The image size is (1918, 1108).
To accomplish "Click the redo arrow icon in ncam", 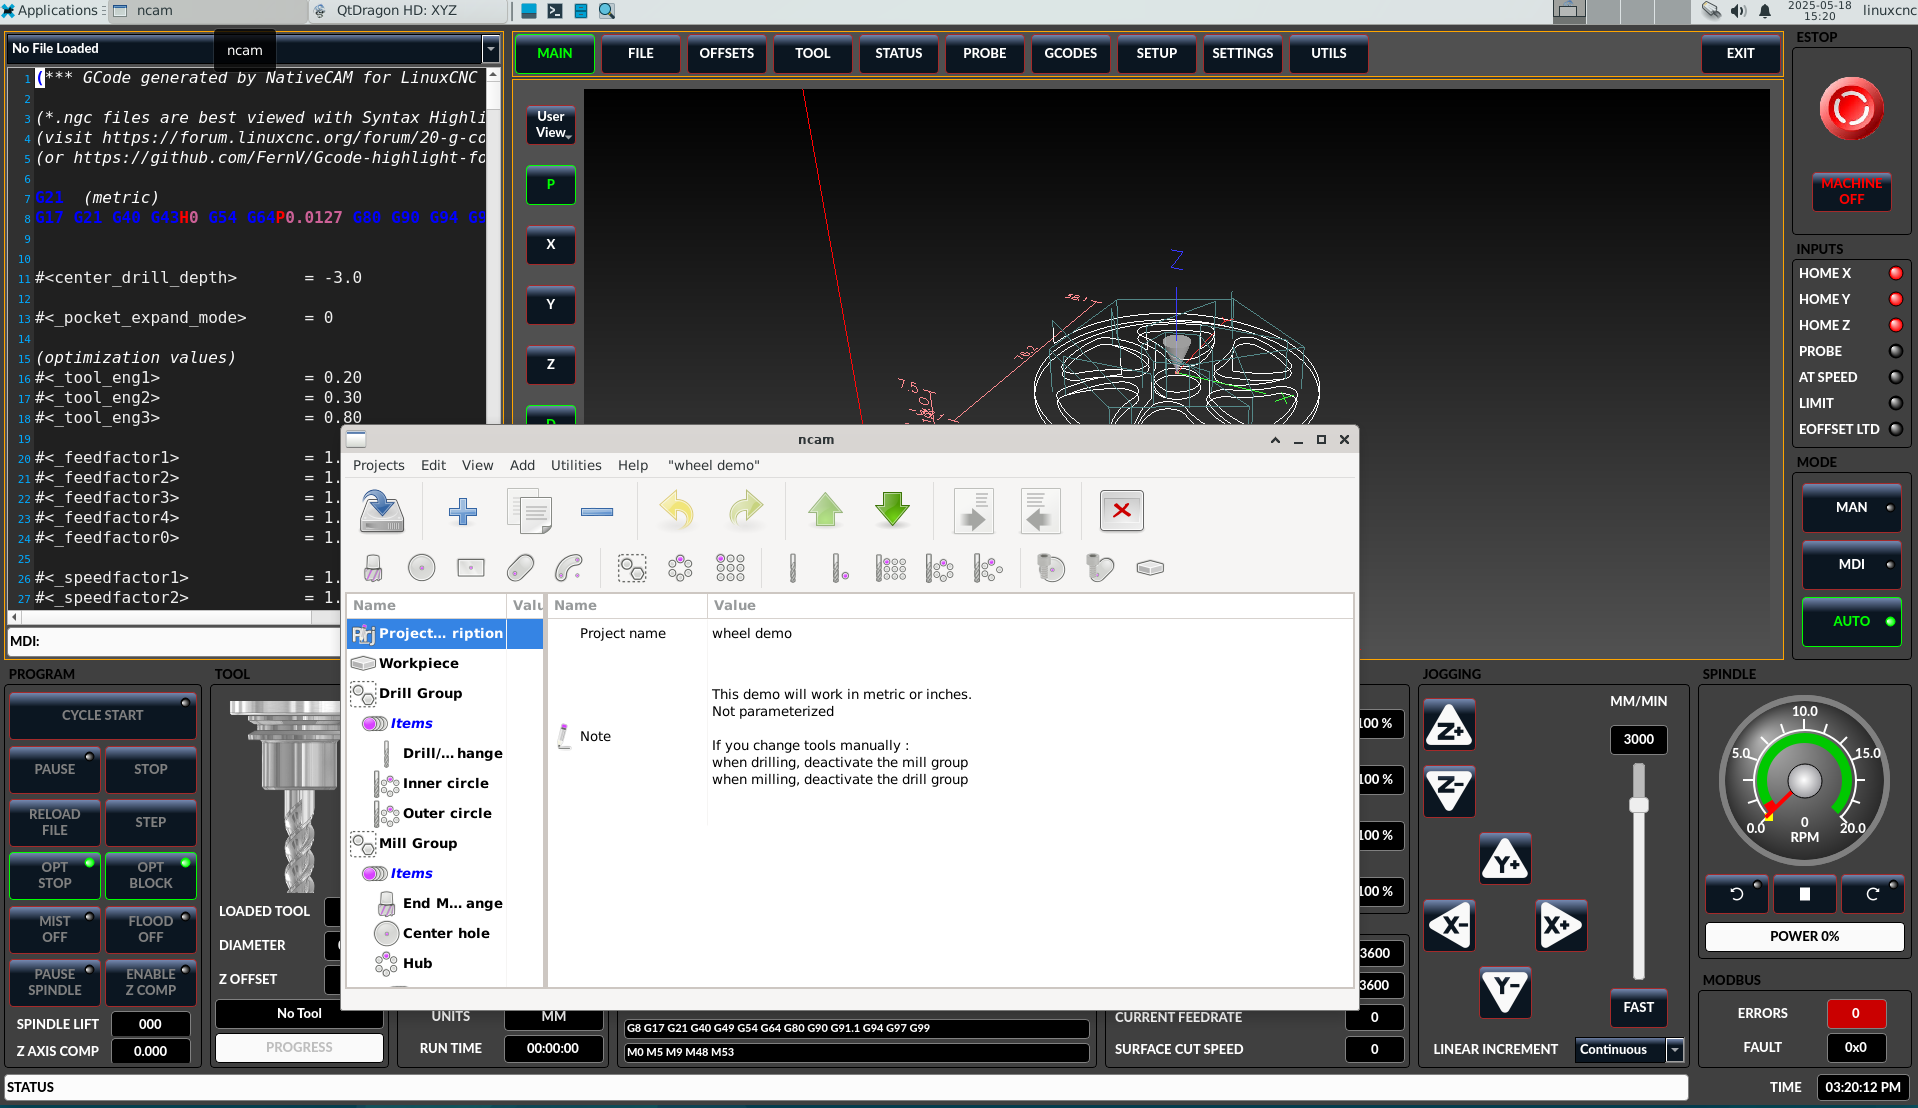I will pyautogui.click(x=745, y=510).
